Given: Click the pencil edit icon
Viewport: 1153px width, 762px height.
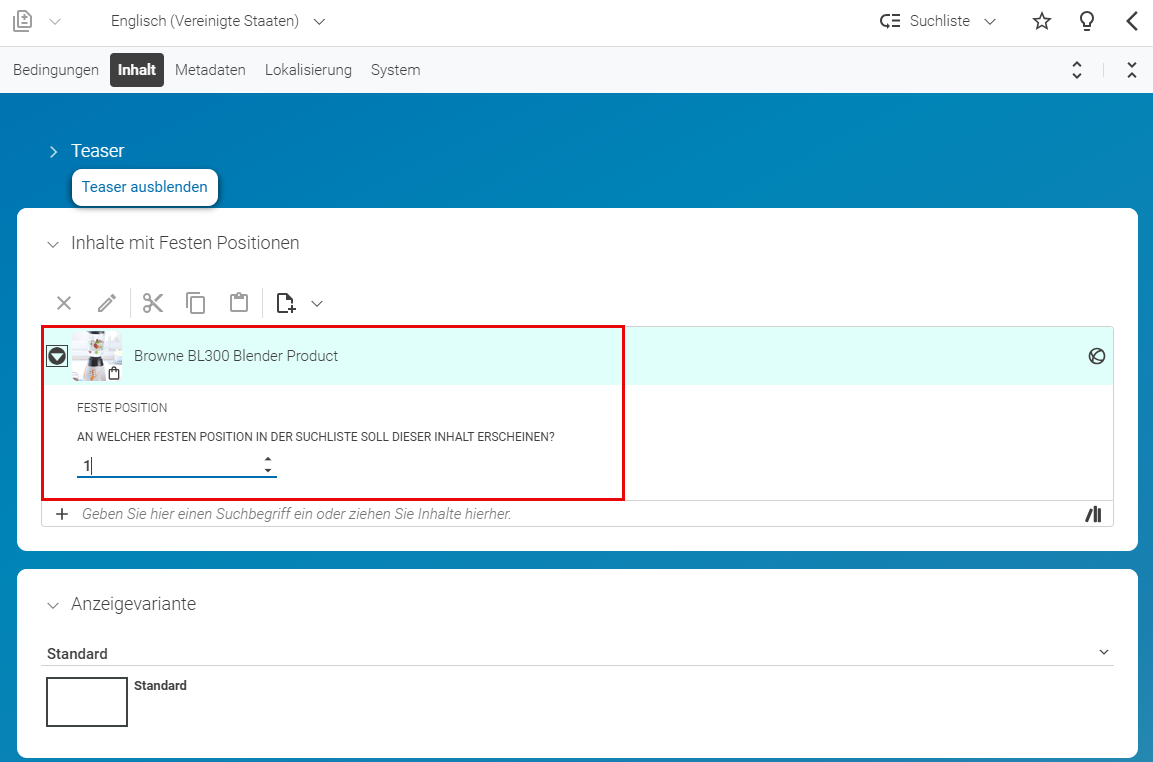Looking at the screenshot, I should pyautogui.click(x=107, y=303).
